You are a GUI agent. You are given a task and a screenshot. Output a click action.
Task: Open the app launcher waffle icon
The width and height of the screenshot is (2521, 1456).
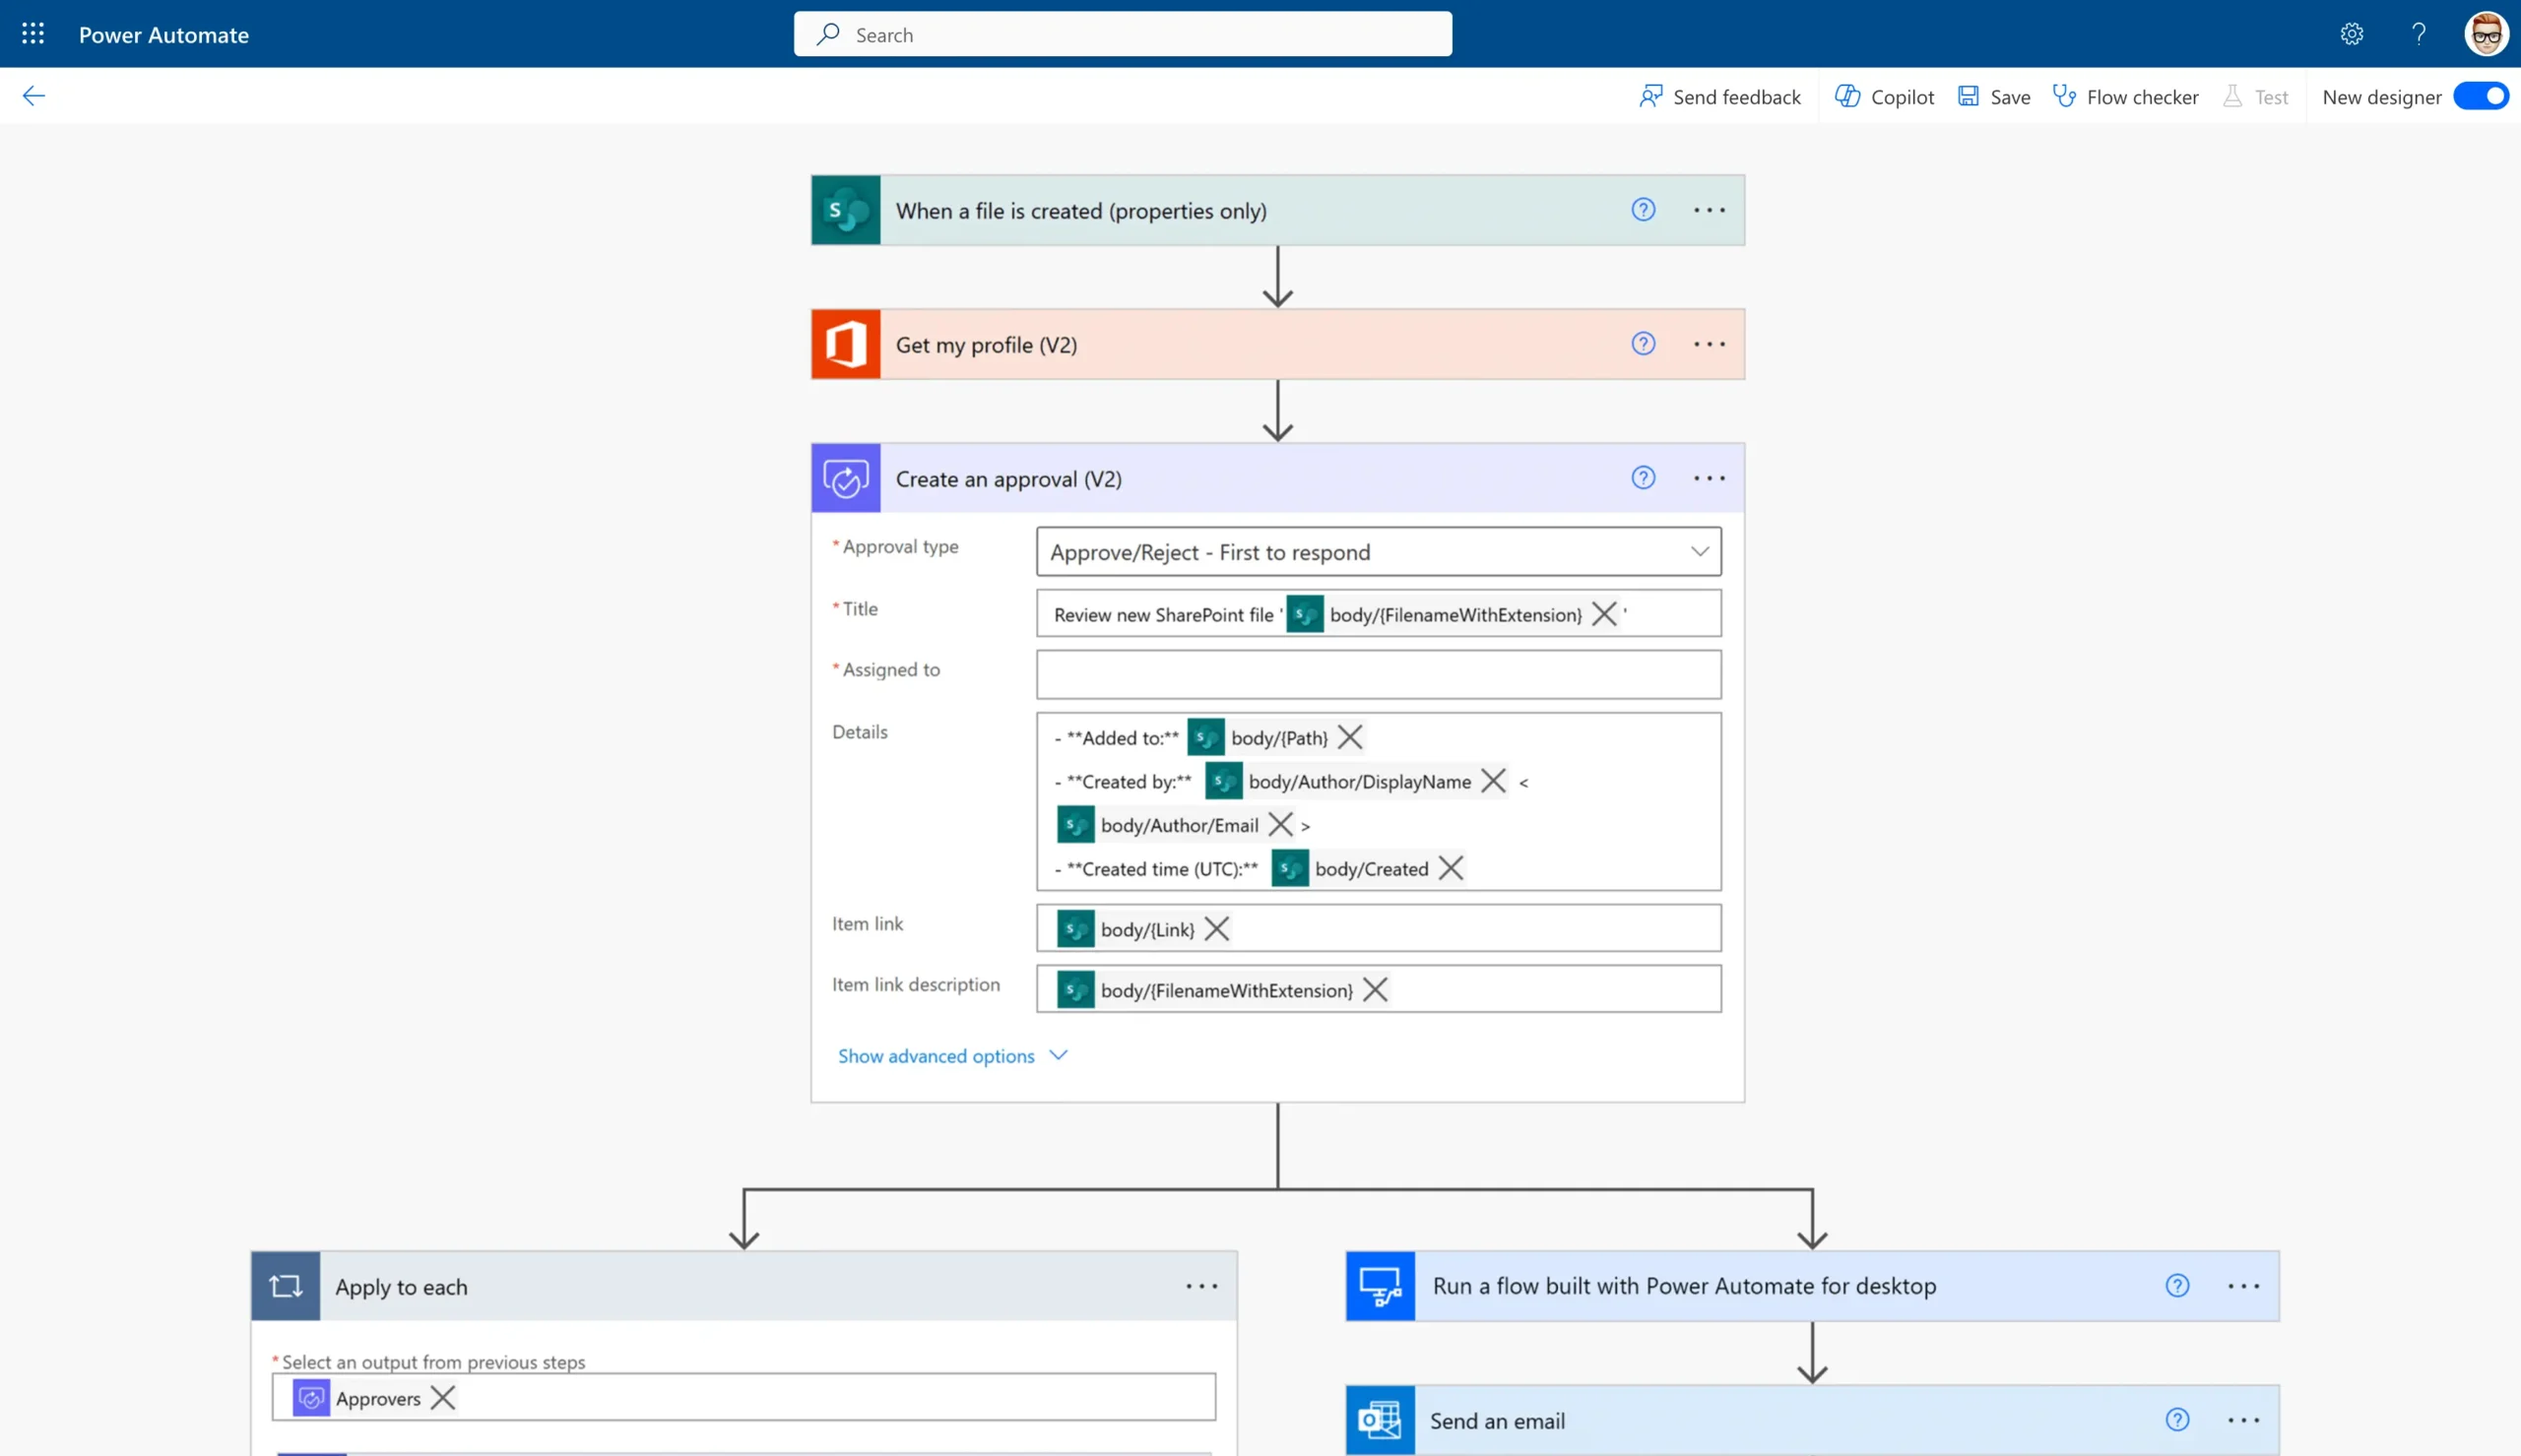click(33, 34)
